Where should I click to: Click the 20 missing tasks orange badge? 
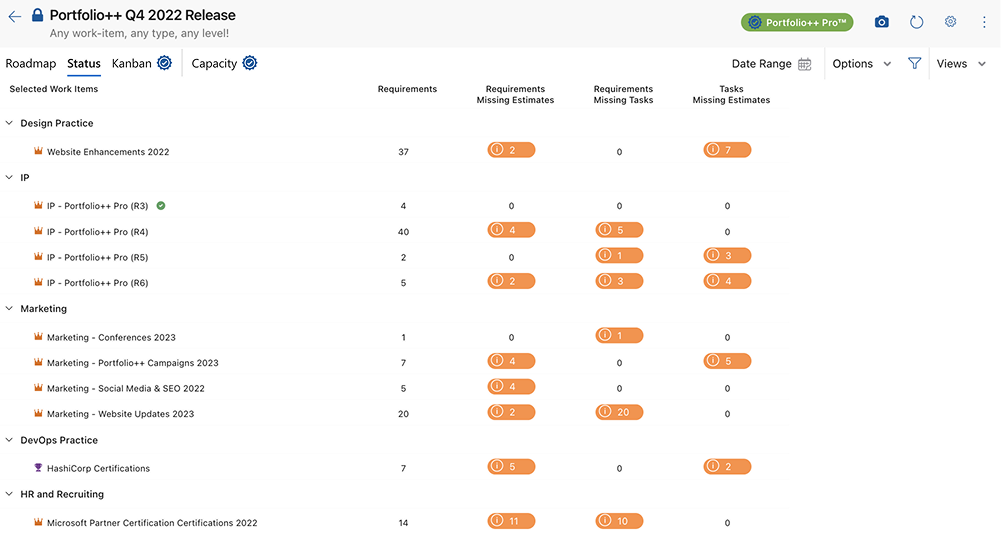pos(619,412)
